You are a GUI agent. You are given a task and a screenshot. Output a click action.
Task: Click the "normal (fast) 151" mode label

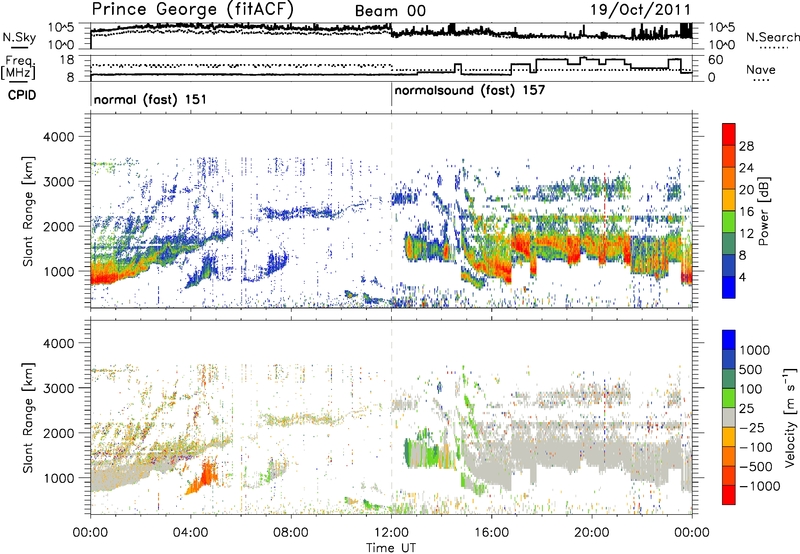pos(150,99)
